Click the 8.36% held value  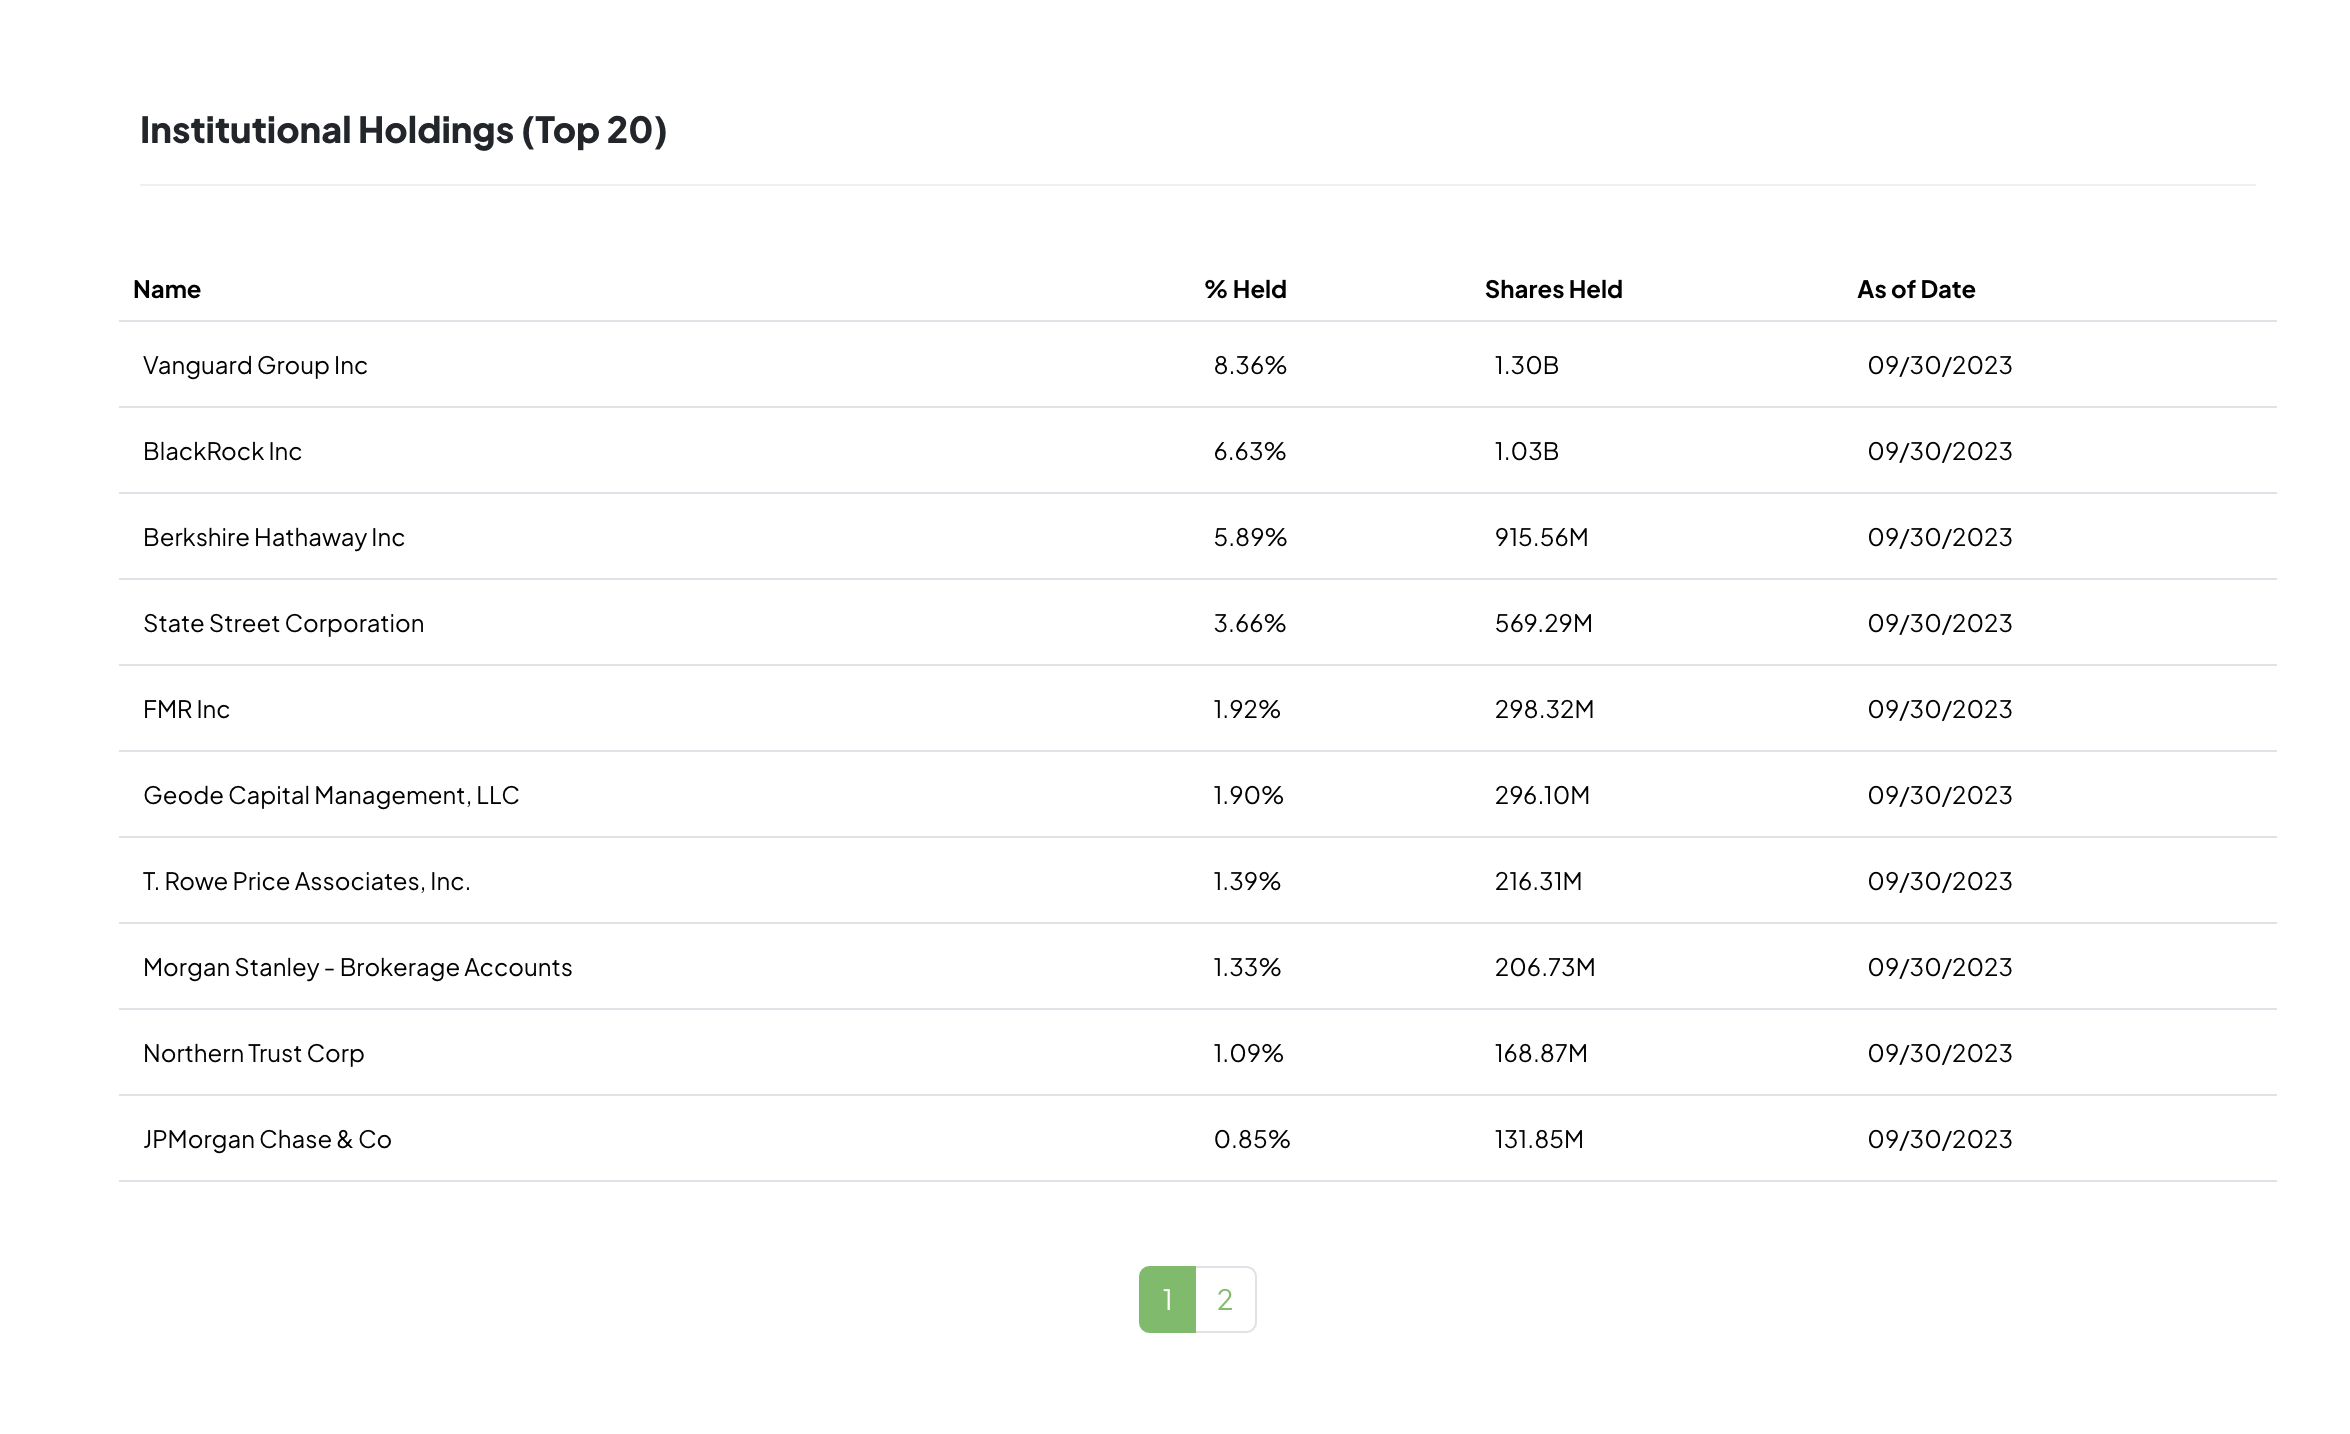[1250, 365]
